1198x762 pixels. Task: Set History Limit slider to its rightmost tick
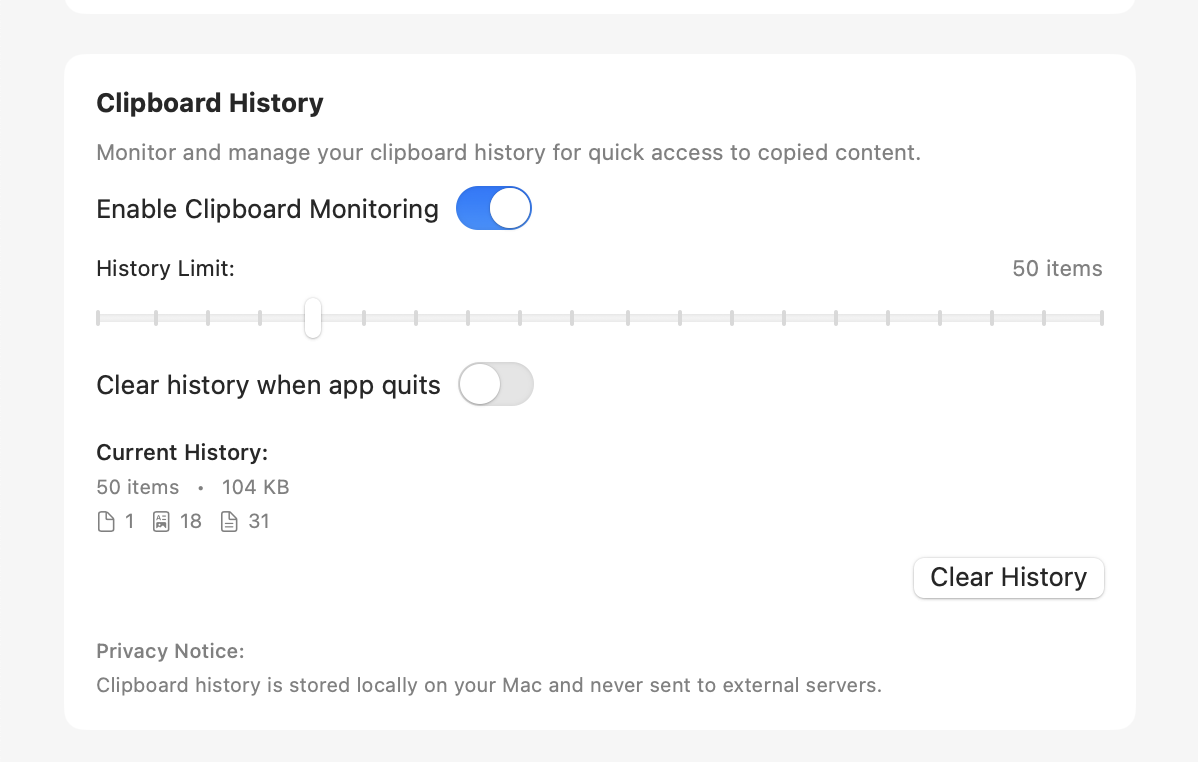coord(1101,318)
